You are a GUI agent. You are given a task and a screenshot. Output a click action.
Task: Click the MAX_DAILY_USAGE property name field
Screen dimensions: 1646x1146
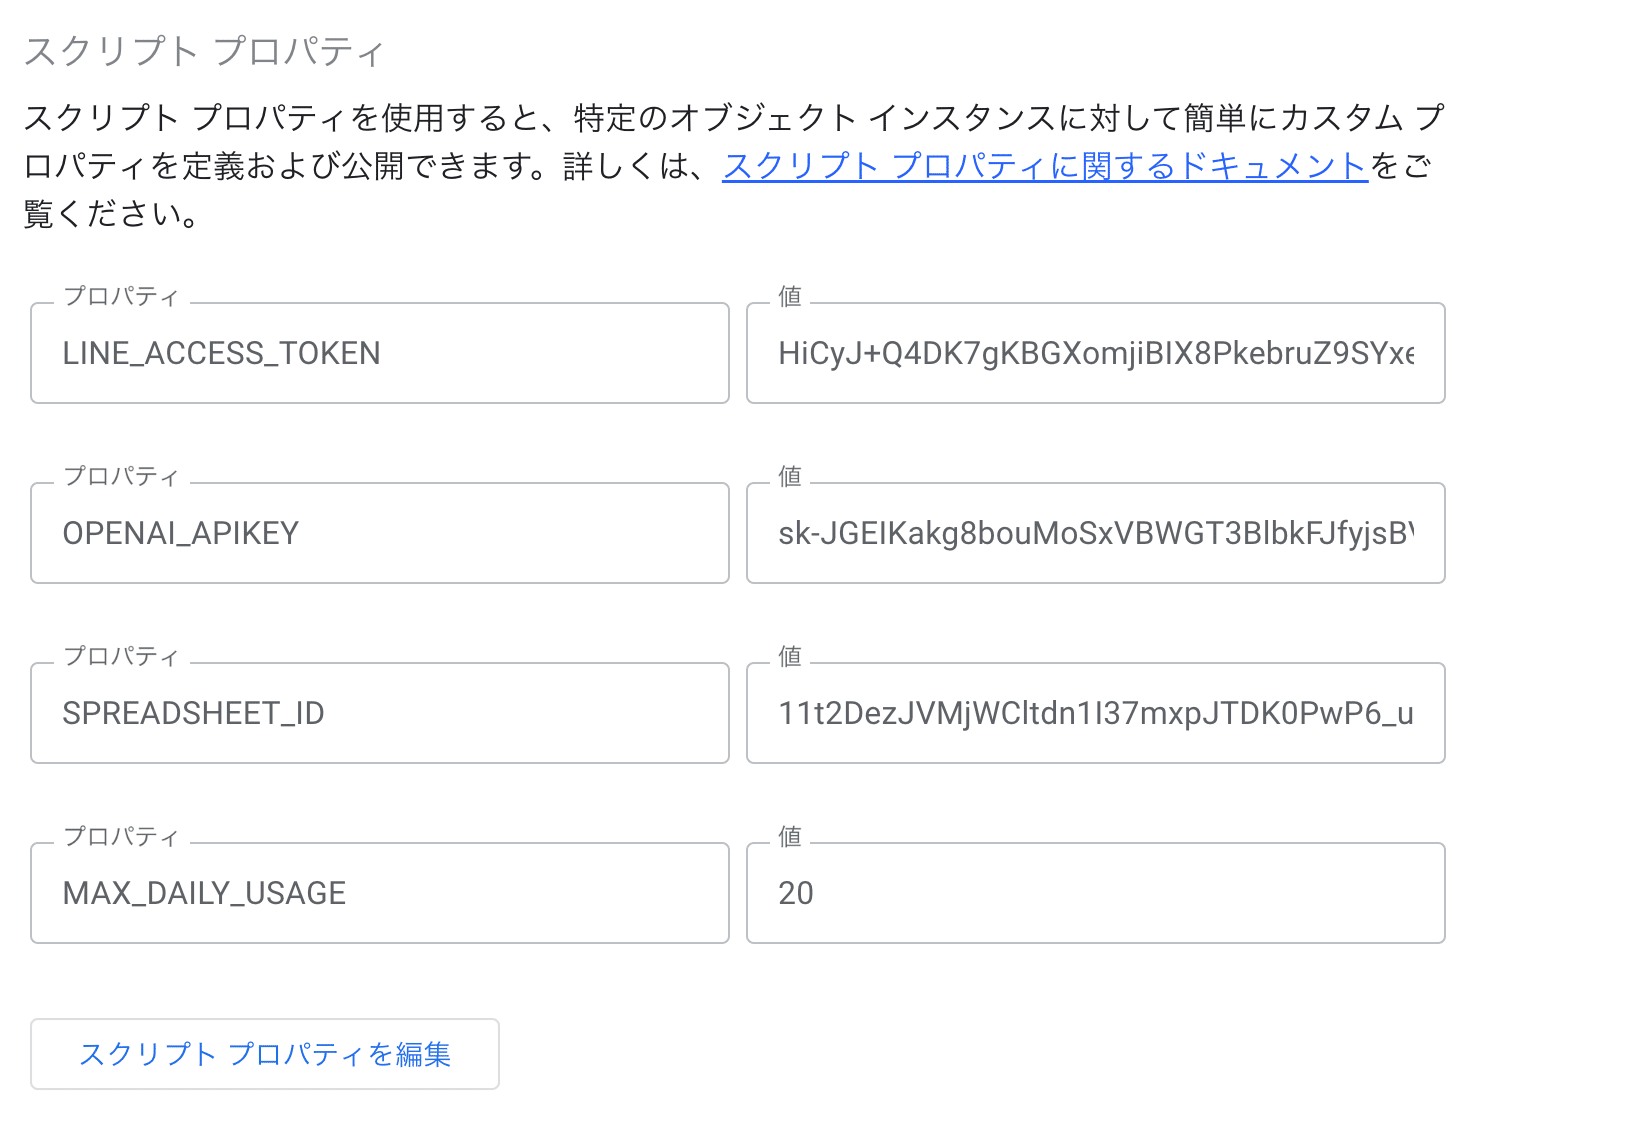point(380,893)
